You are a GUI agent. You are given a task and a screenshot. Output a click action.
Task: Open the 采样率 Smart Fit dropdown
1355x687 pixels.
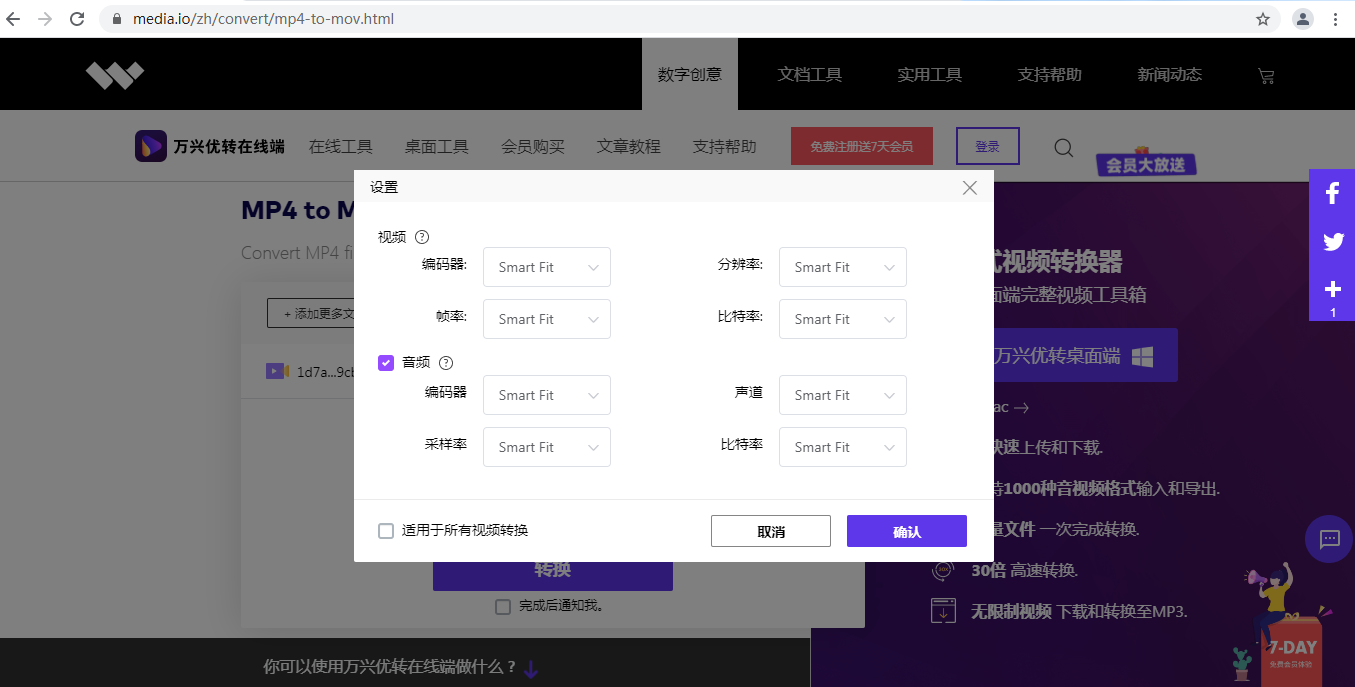tap(546, 447)
